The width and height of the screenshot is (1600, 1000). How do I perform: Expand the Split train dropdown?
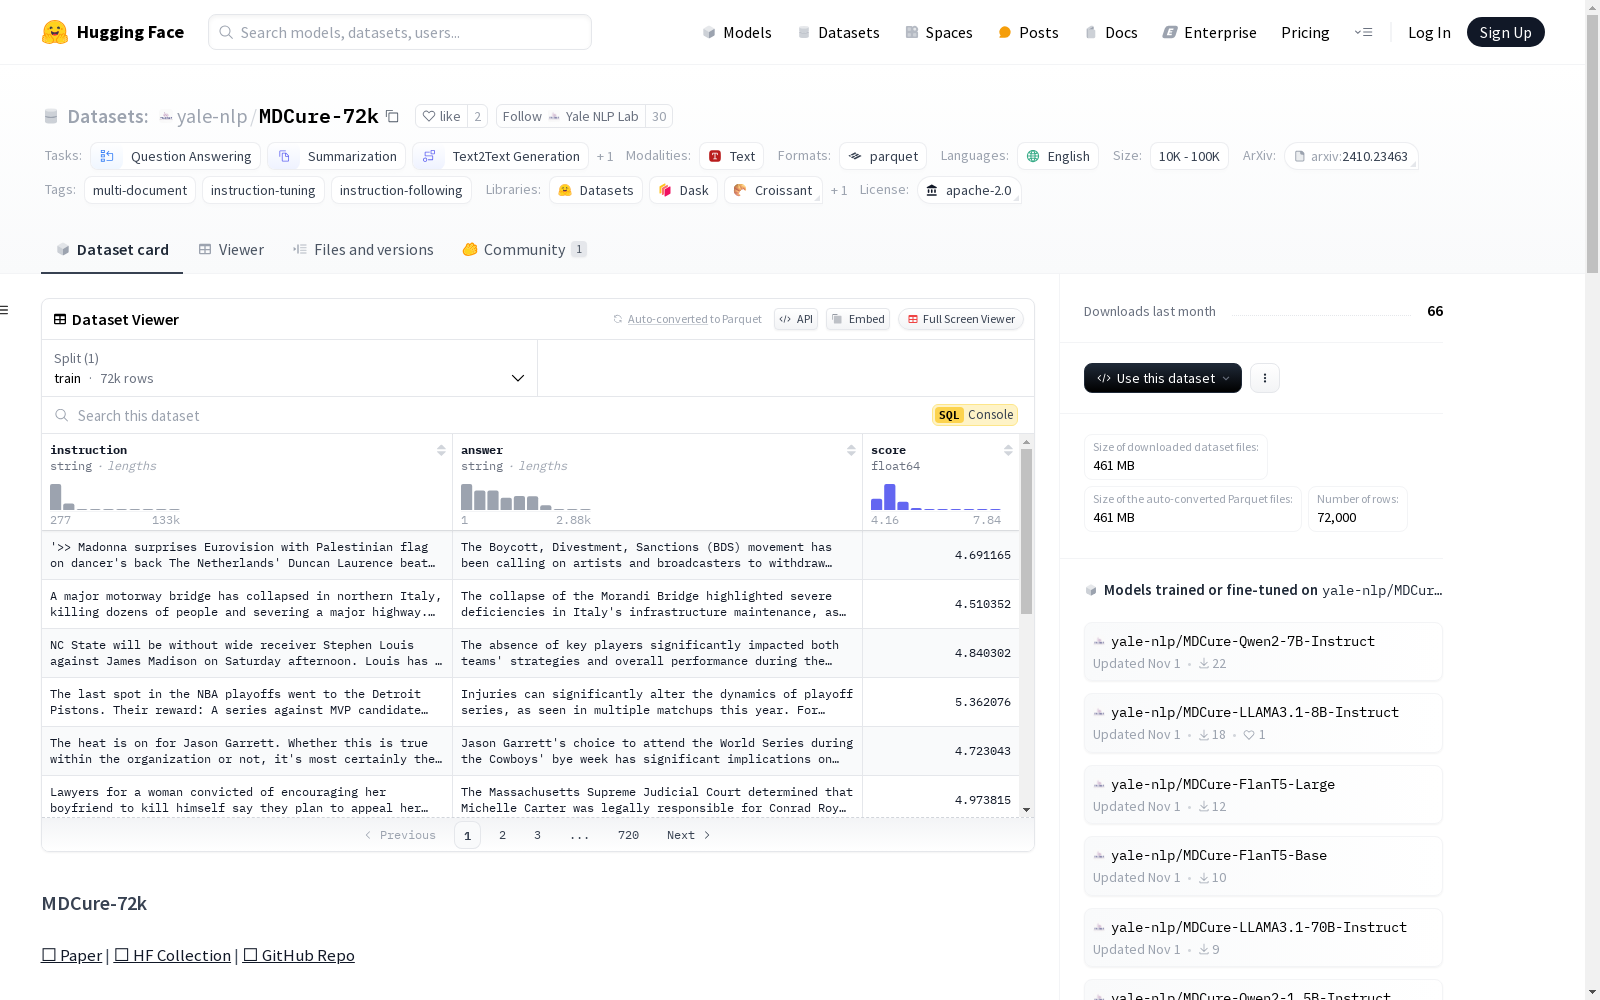click(x=290, y=368)
